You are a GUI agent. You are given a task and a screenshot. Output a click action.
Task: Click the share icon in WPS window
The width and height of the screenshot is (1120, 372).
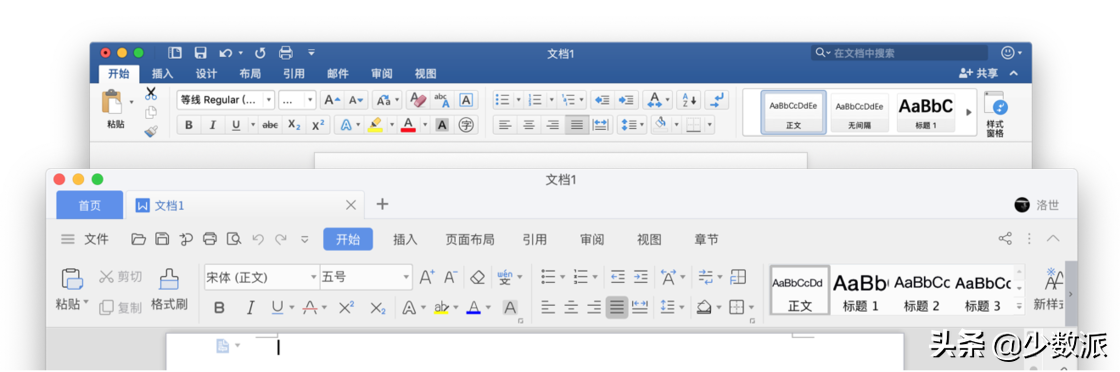click(1005, 239)
